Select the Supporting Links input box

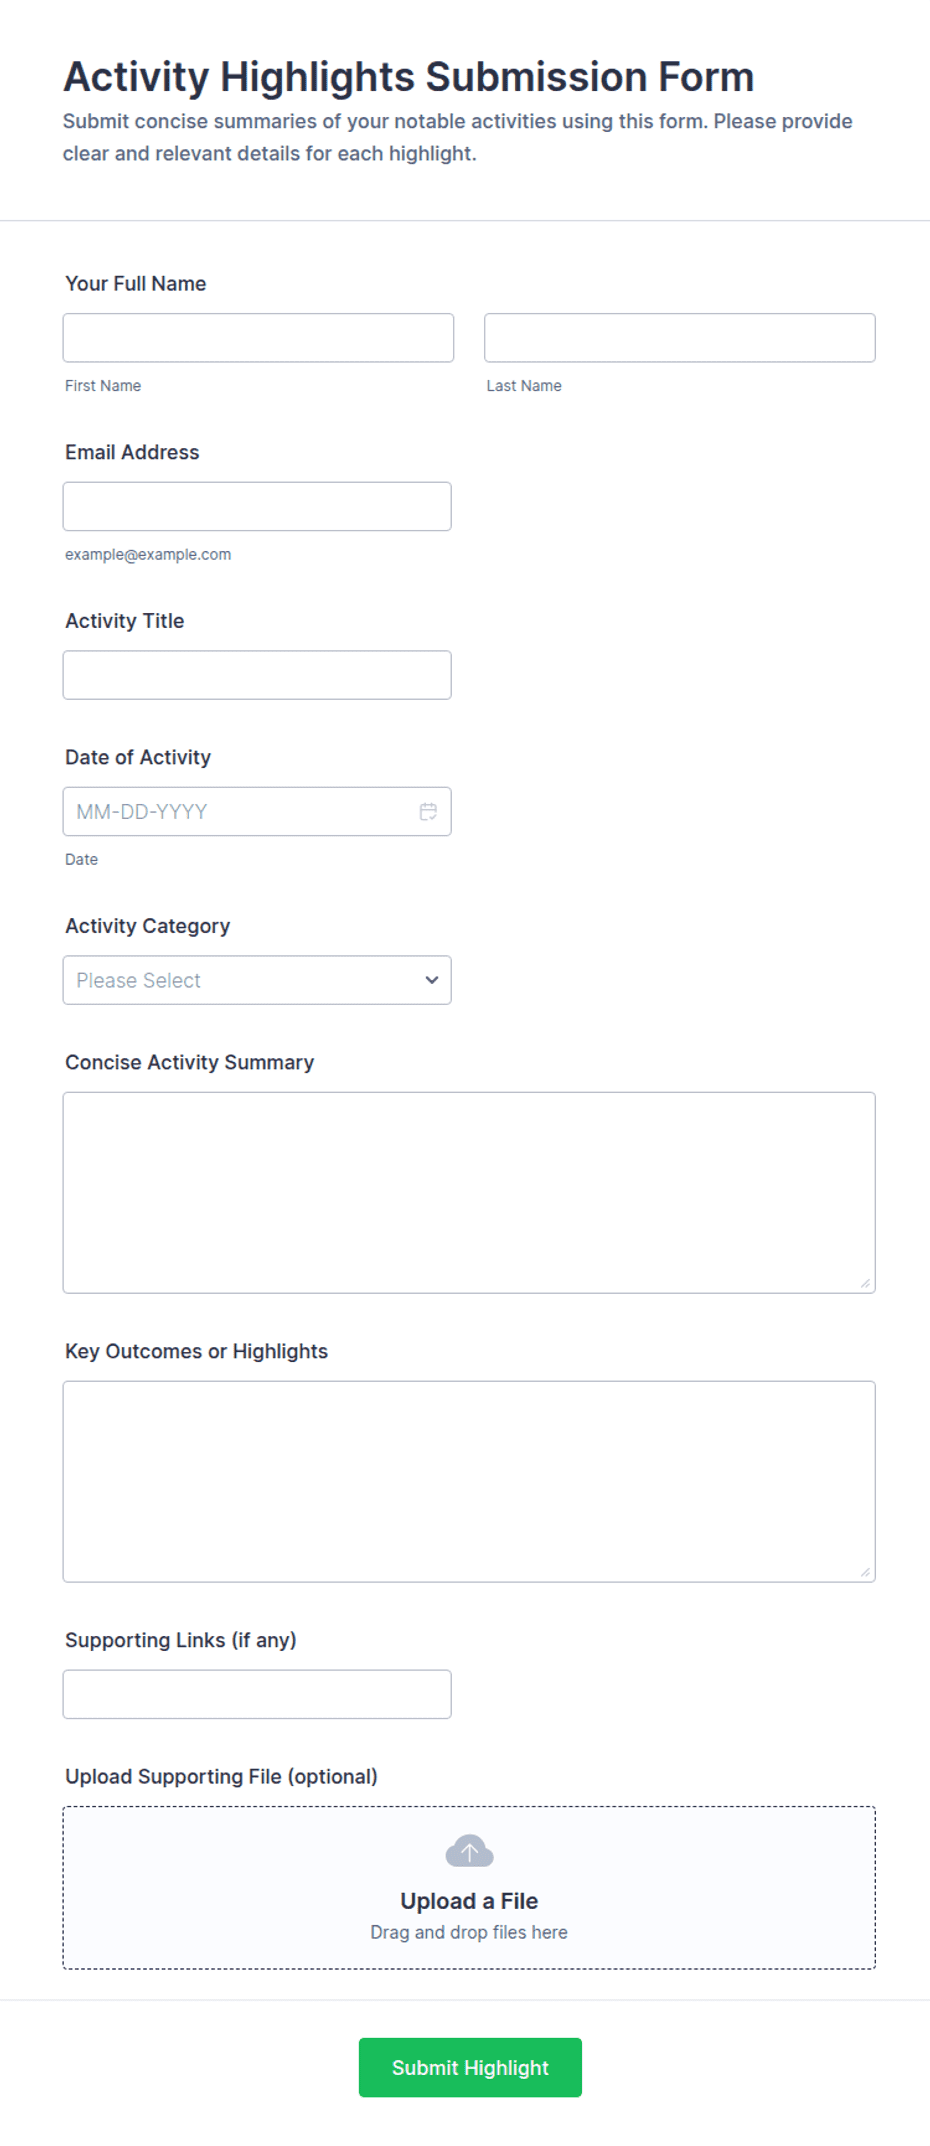(257, 1694)
